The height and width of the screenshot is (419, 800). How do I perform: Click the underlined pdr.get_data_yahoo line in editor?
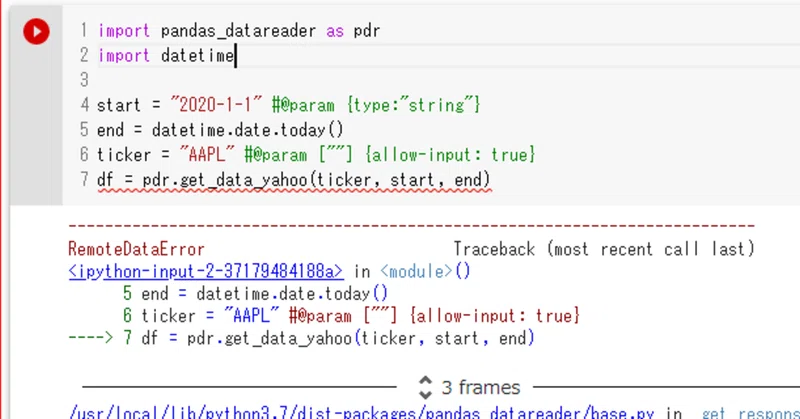[x=294, y=180]
